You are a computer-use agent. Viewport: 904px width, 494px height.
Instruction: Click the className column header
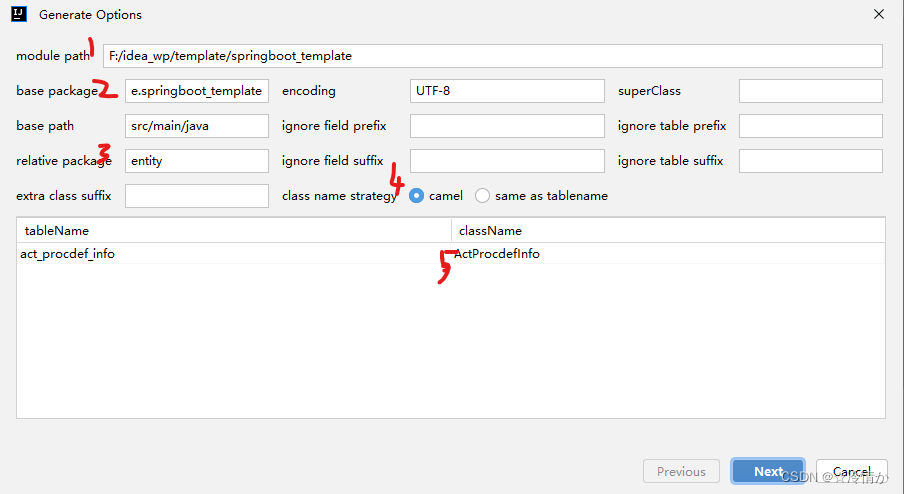pyautogui.click(x=668, y=231)
